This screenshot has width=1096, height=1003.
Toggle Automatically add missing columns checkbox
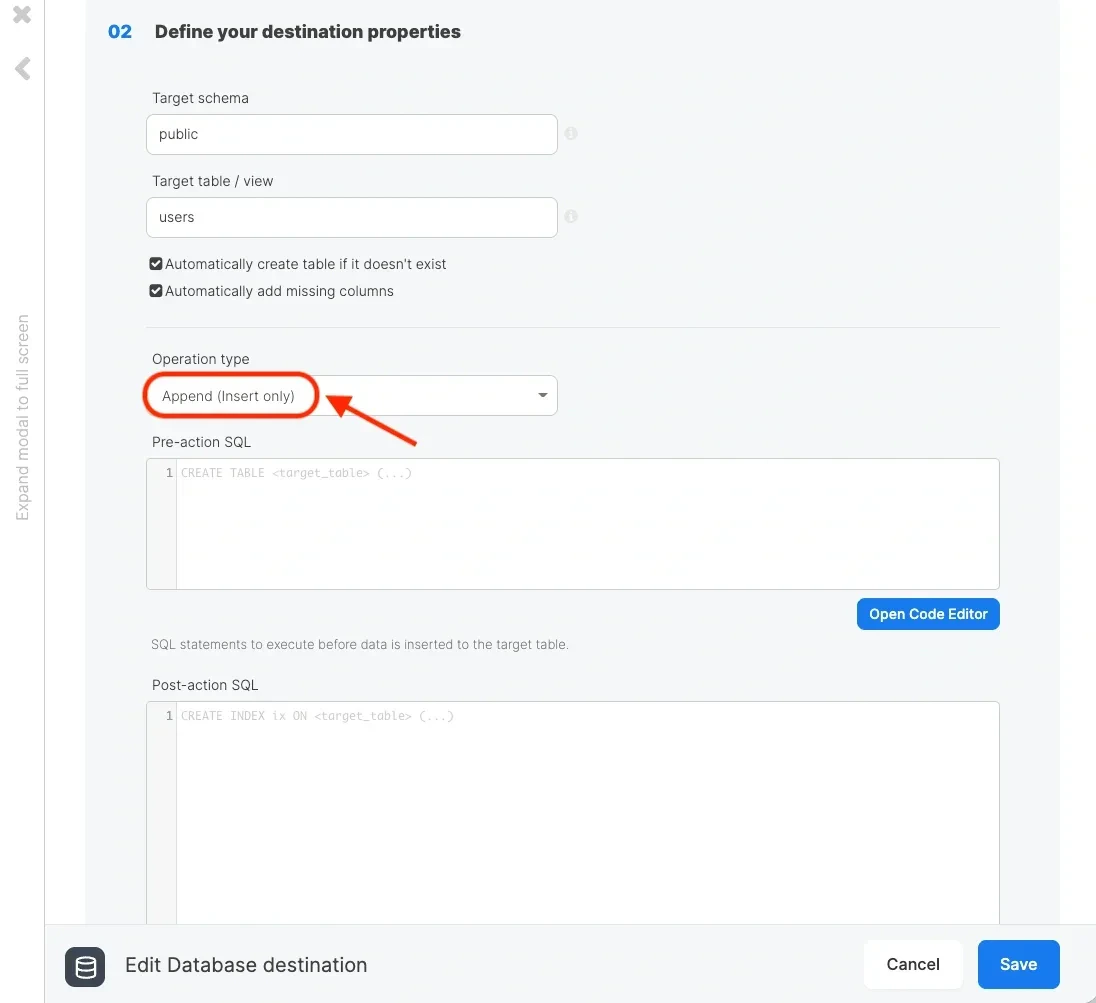point(156,290)
